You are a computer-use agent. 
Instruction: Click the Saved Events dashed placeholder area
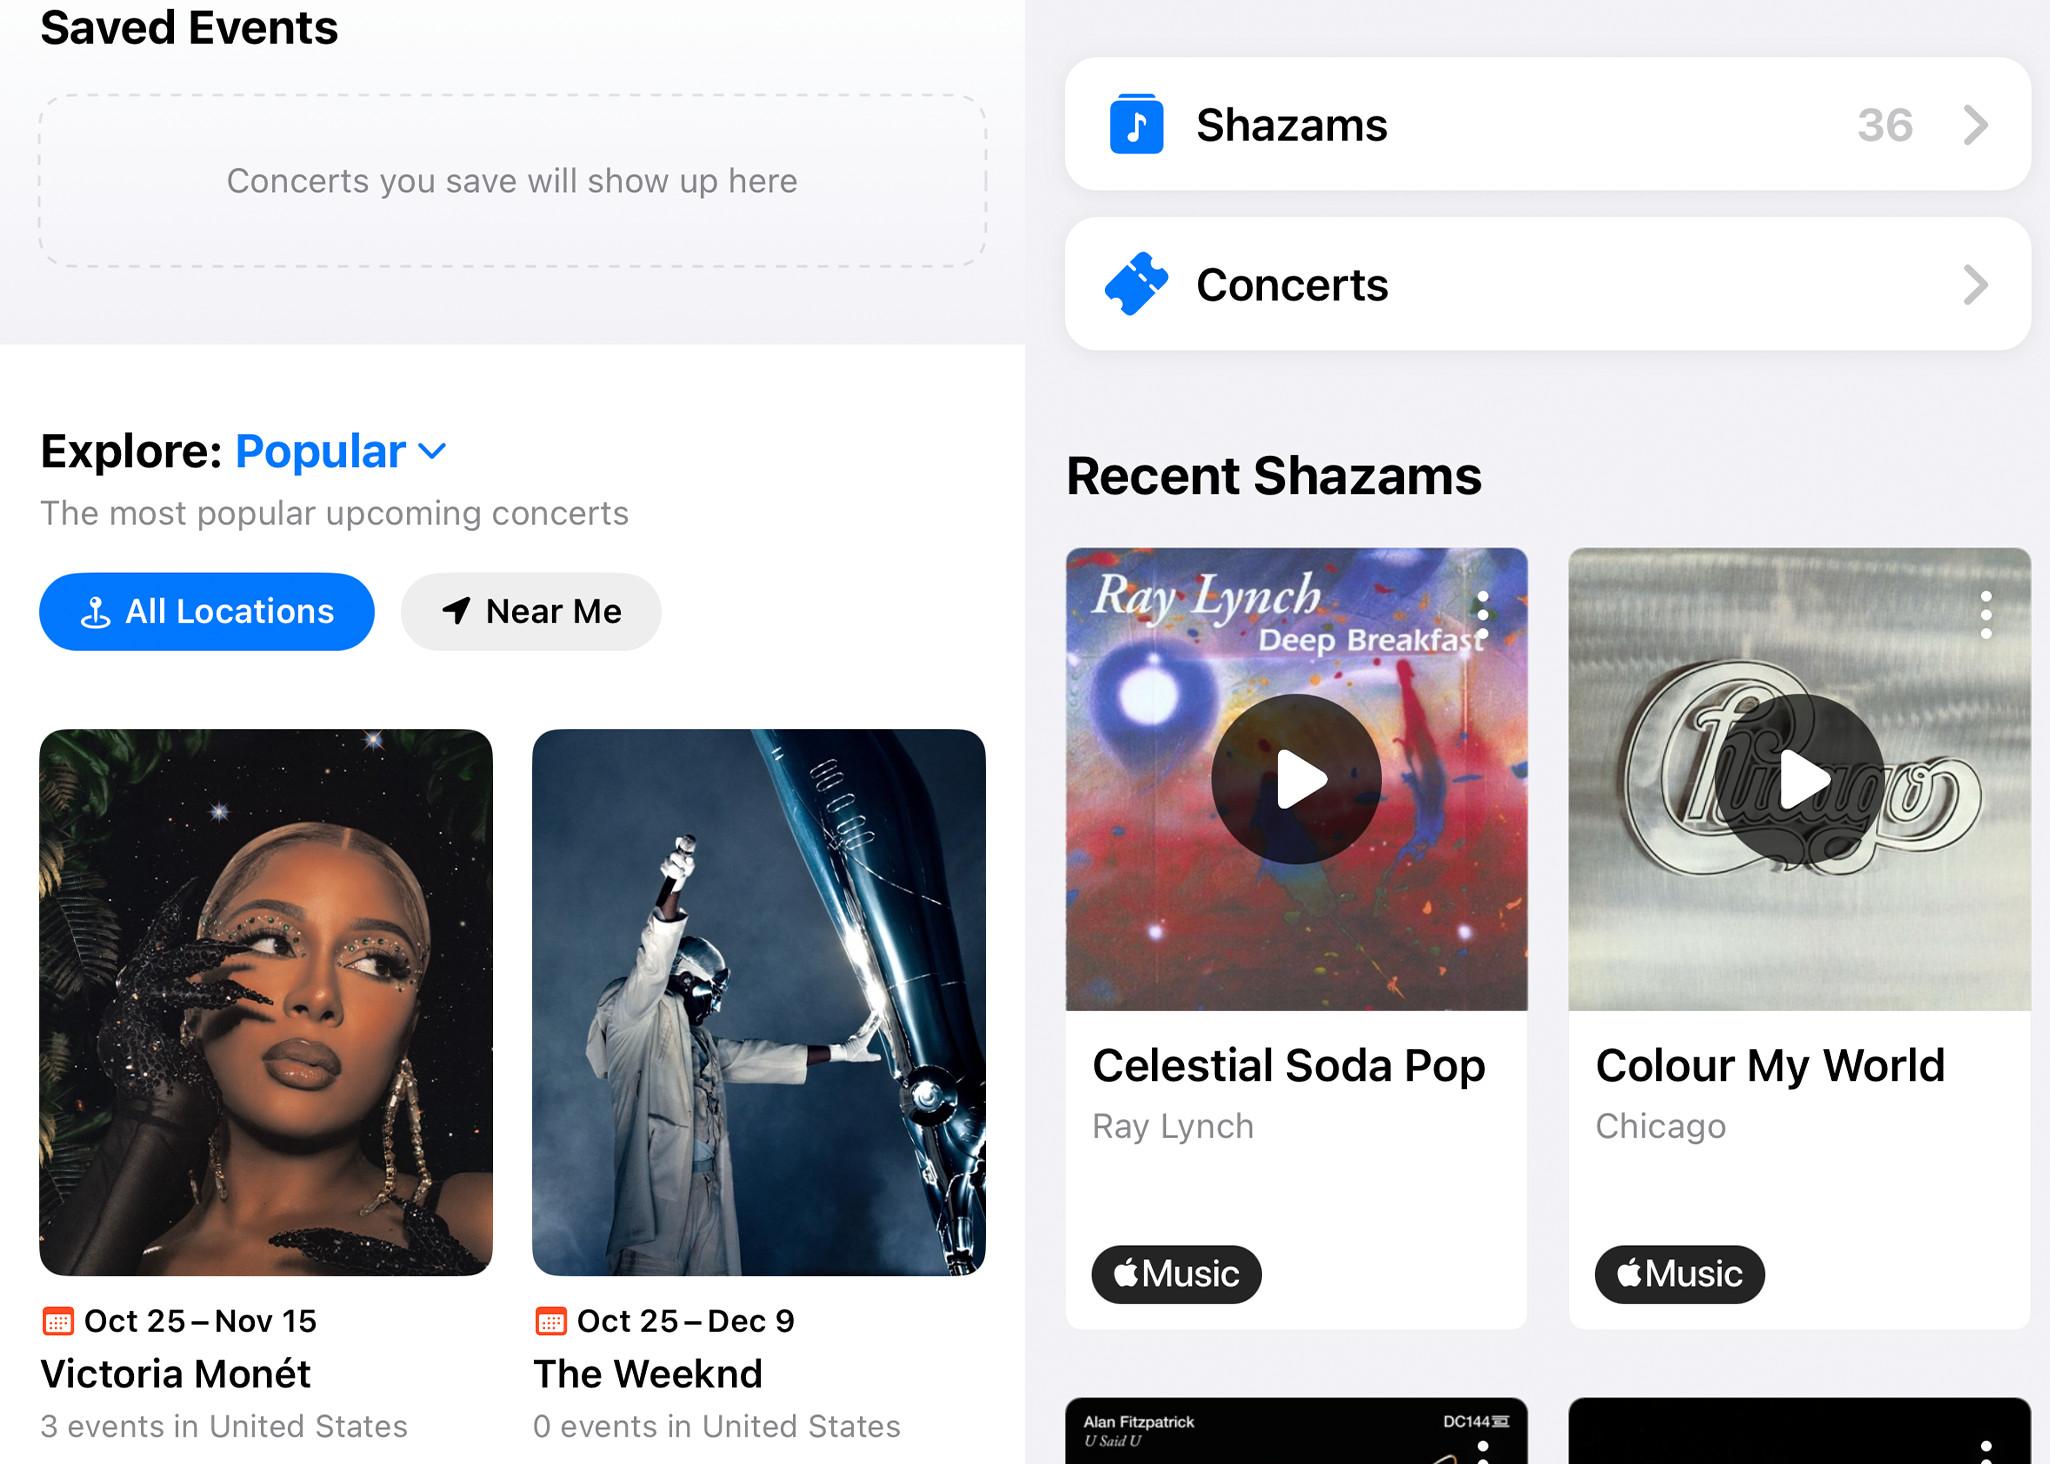(x=513, y=181)
